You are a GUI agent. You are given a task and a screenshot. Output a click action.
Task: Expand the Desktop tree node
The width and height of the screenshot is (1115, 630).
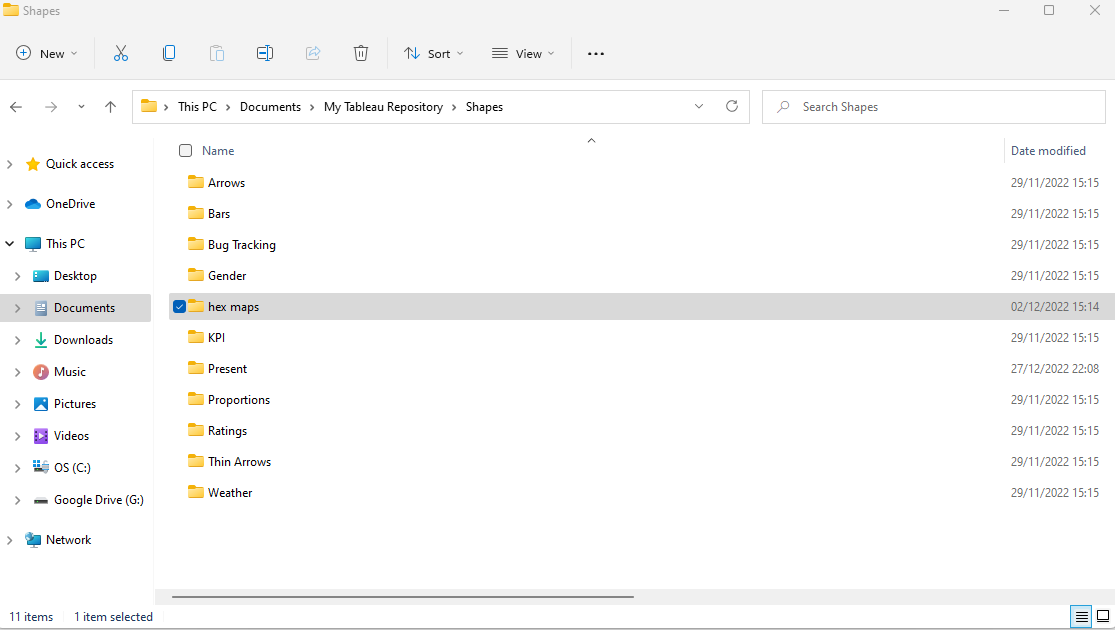click(x=18, y=276)
